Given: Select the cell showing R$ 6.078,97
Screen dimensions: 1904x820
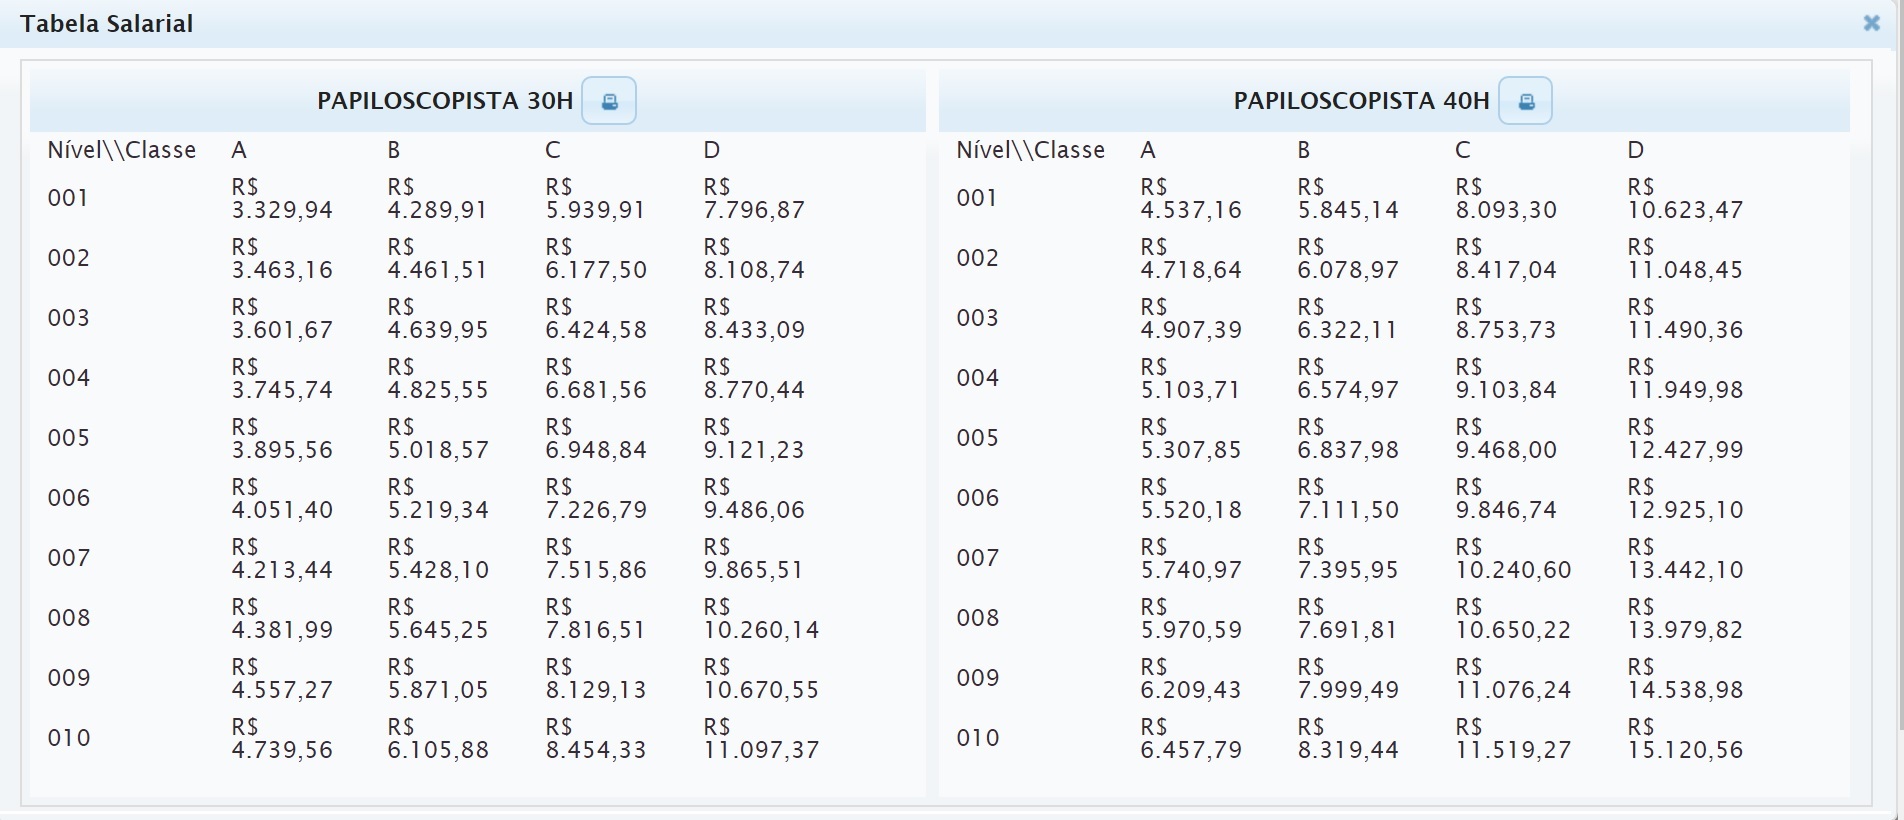Looking at the screenshot, I should [1348, 259].
